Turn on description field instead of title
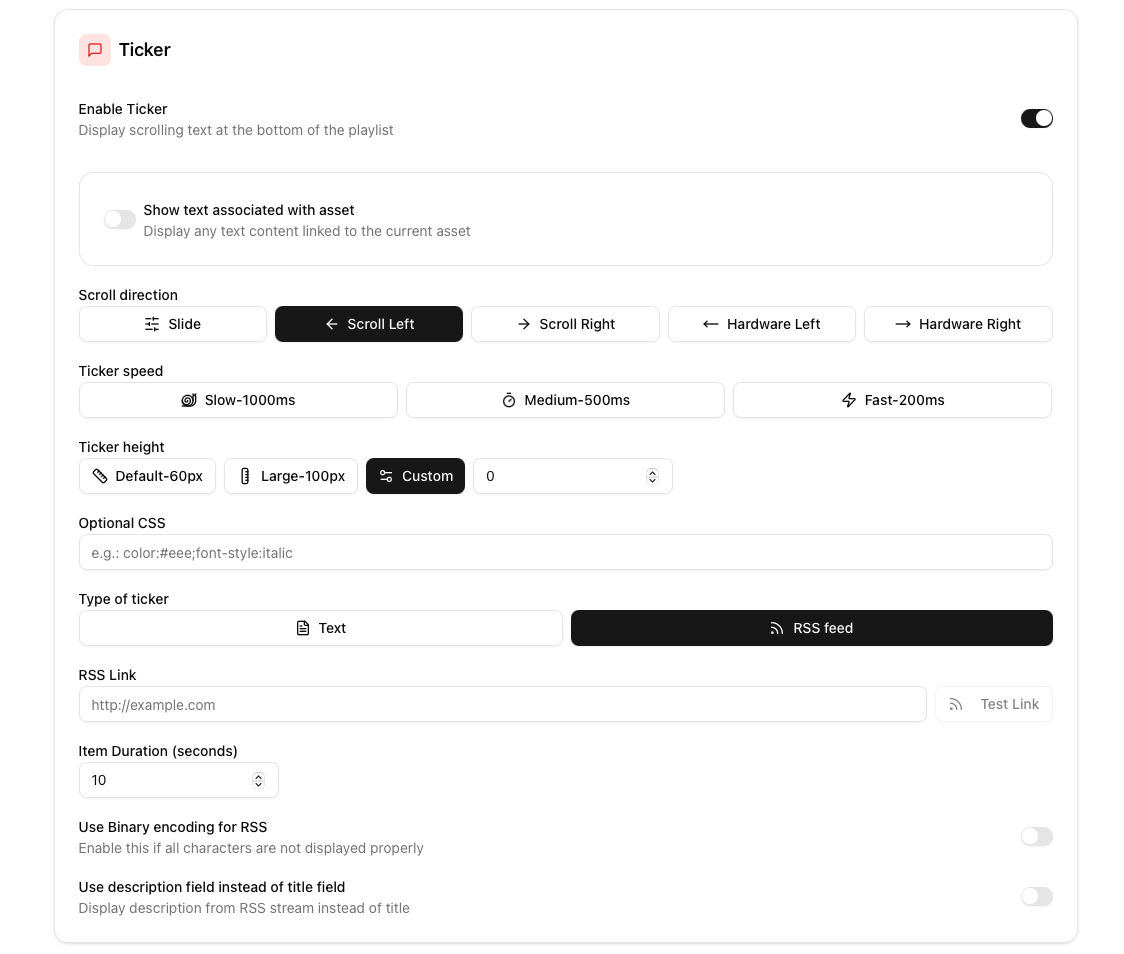This screenshot has width=1124, height=954. pyautogui.click(x=1036, y=897)
